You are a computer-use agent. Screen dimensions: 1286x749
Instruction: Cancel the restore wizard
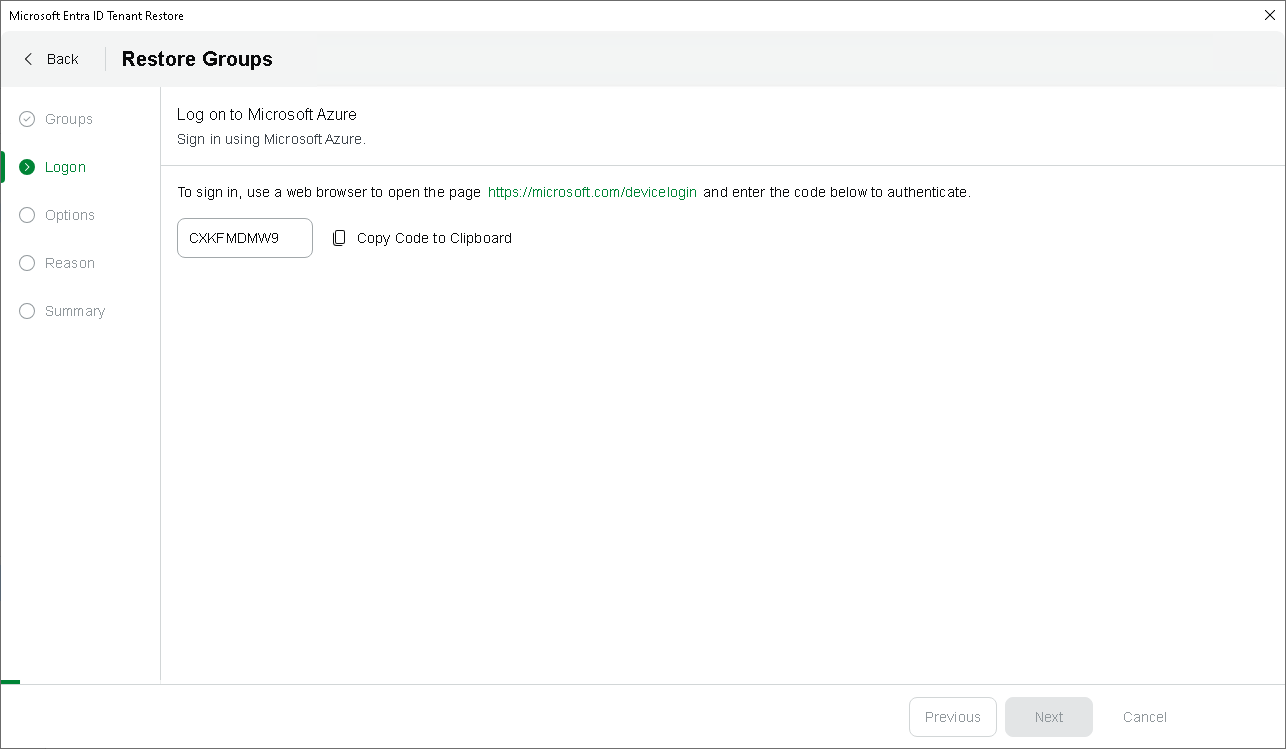coord(1145,717)
